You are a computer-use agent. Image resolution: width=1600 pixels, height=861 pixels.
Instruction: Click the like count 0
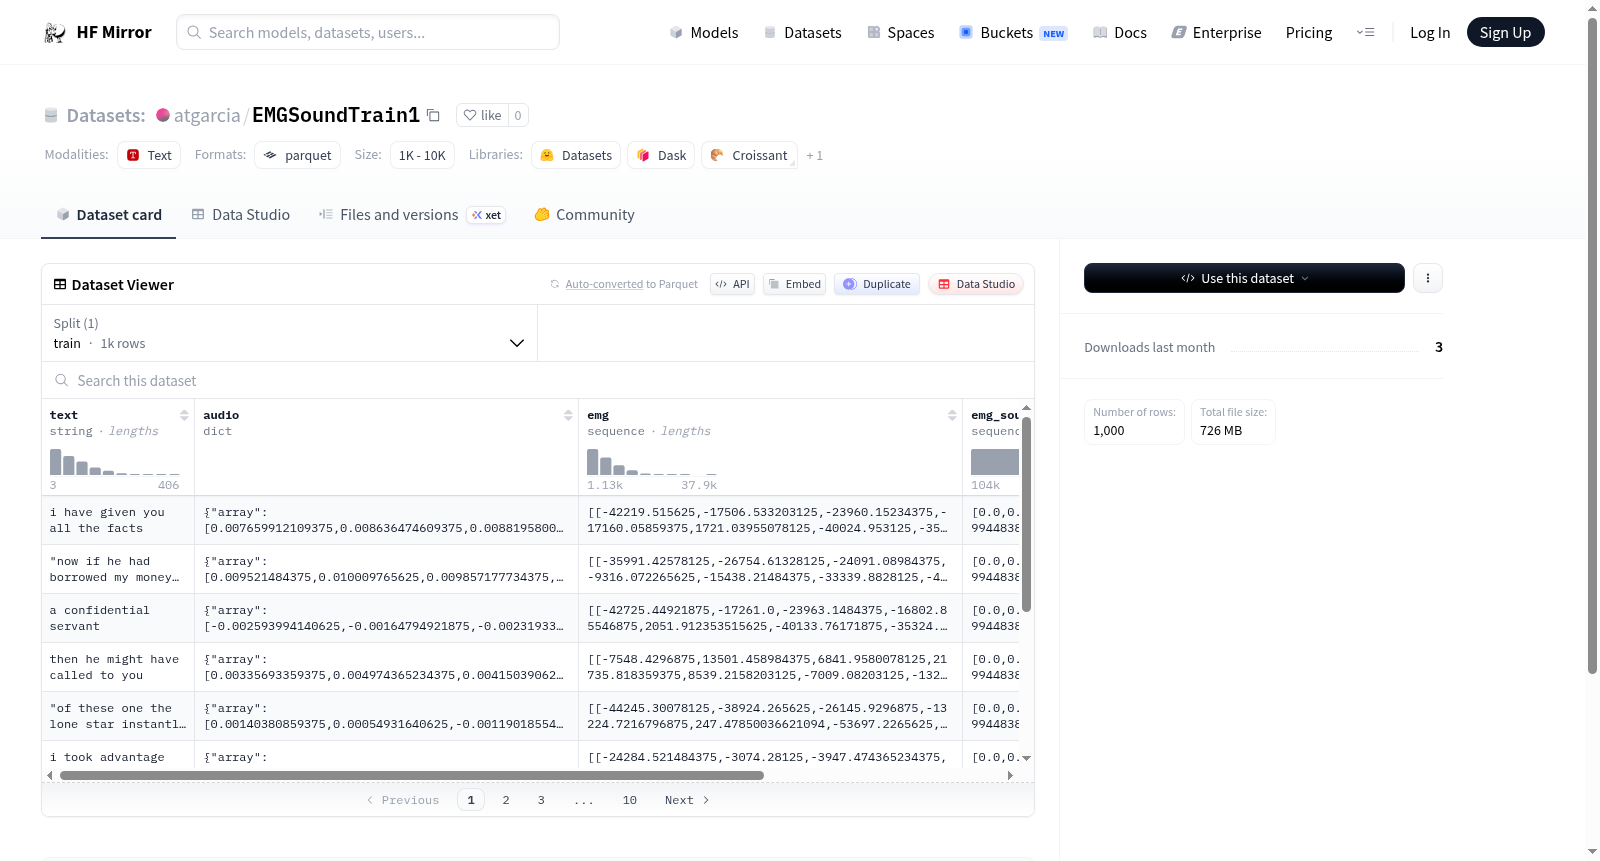[518, 115]
